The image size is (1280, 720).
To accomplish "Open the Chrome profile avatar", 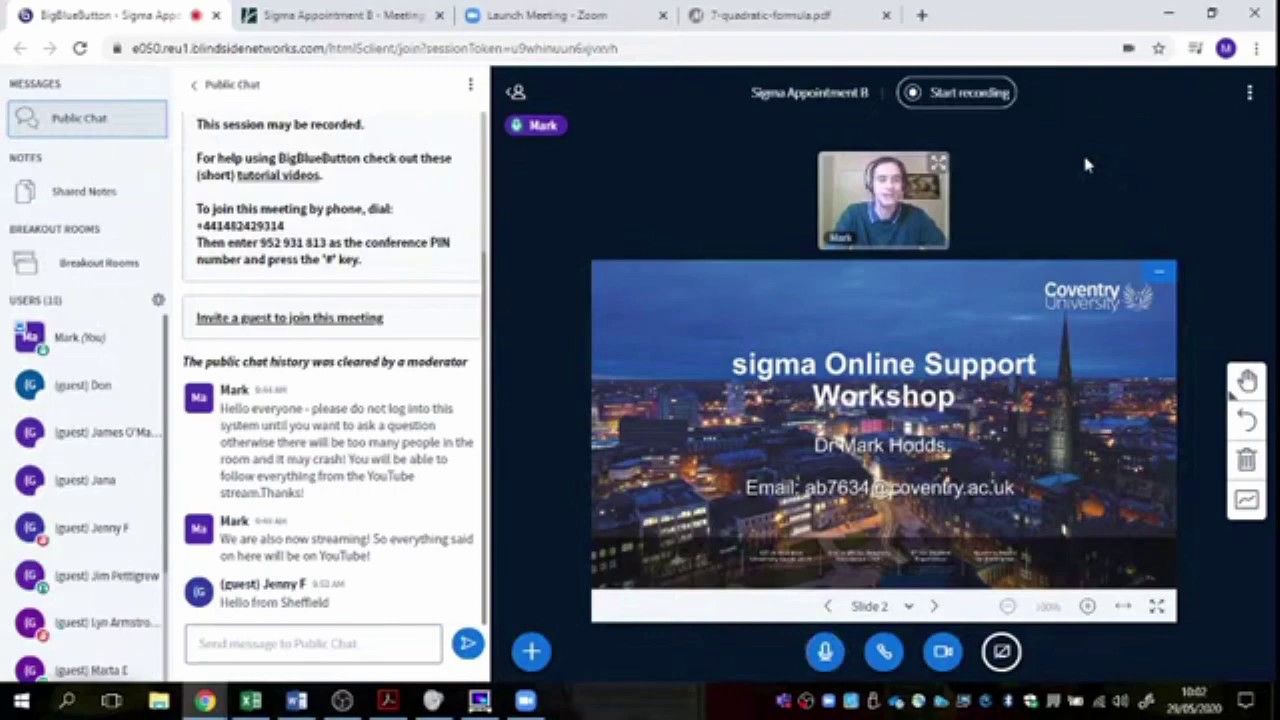I will click(1226, 48).
